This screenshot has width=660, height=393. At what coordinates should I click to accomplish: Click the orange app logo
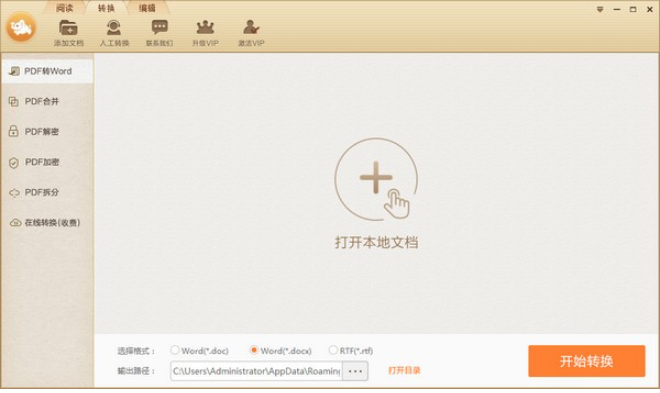(21, 27)
